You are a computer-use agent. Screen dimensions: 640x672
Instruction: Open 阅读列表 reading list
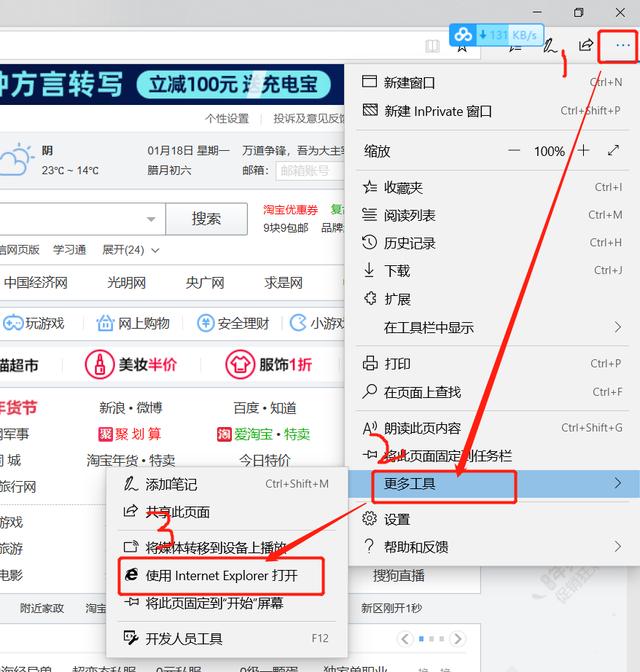pos(492,215)
